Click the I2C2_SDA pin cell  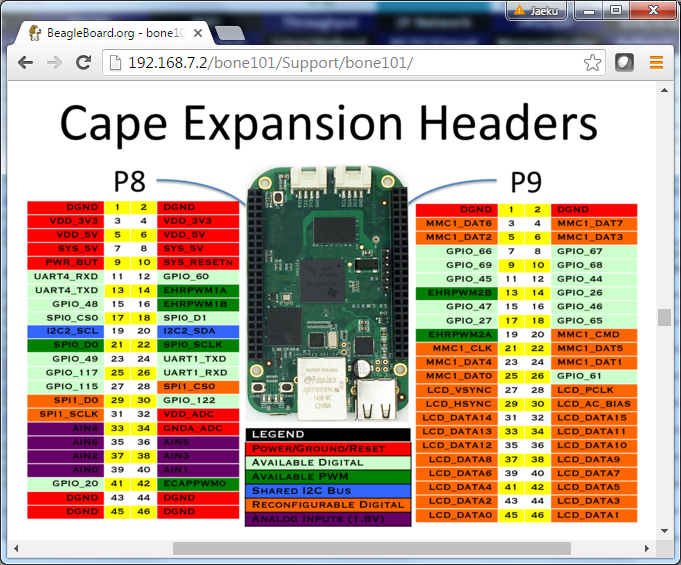click(x=198, y=331)
